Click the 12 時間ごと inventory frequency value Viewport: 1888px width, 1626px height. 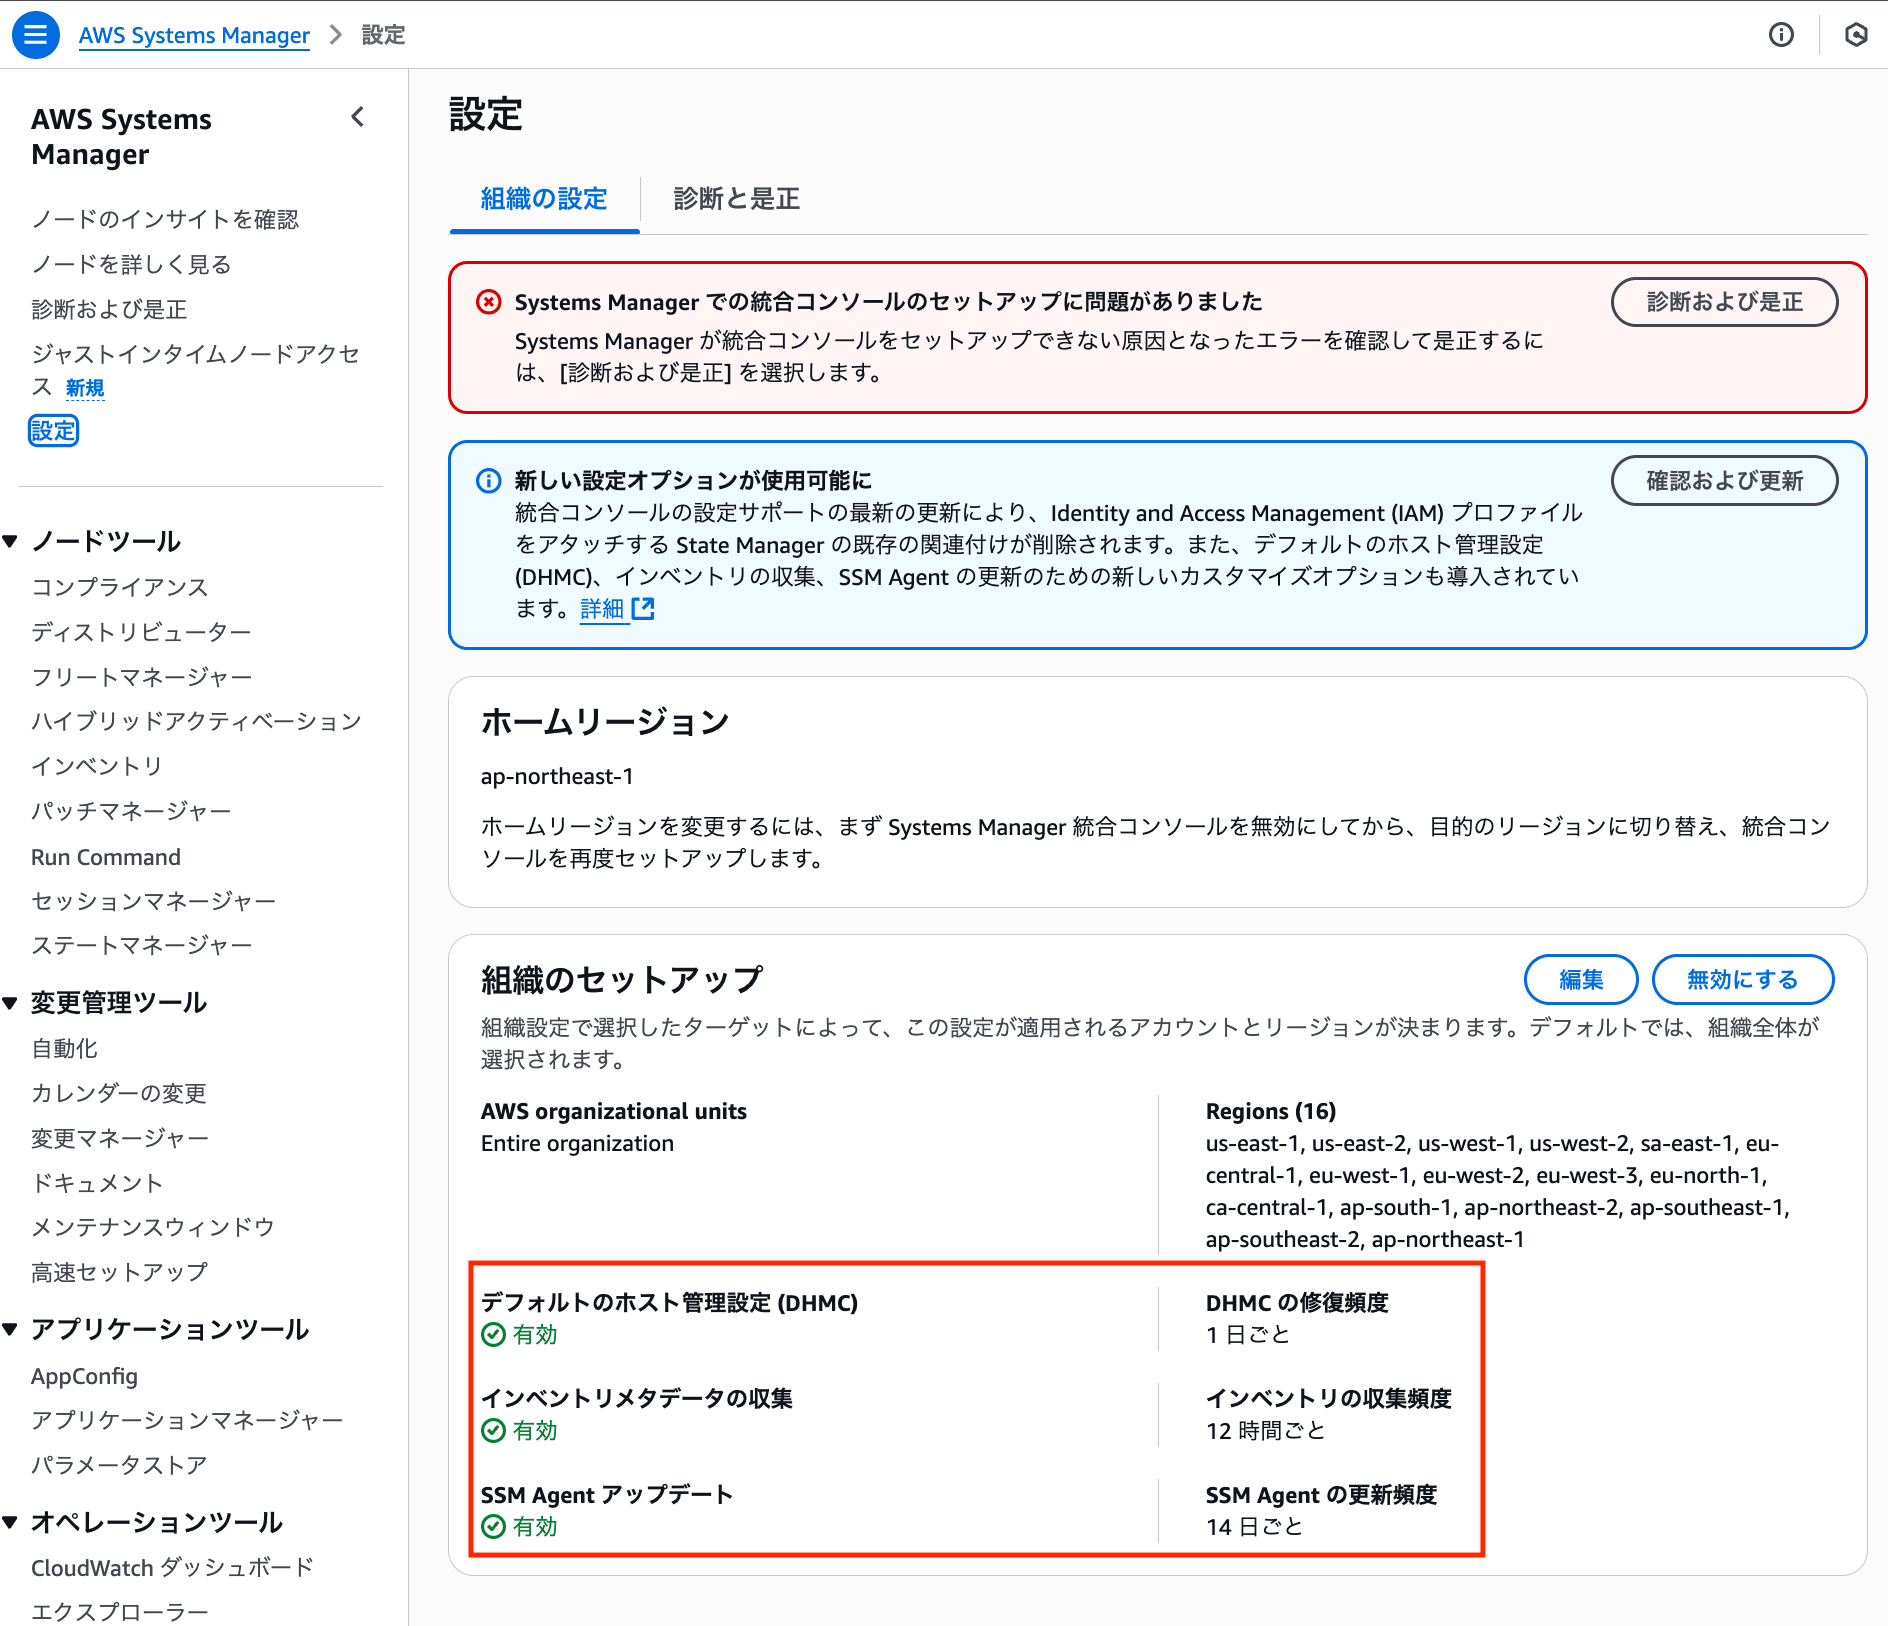click(x=1266, y=1431)
